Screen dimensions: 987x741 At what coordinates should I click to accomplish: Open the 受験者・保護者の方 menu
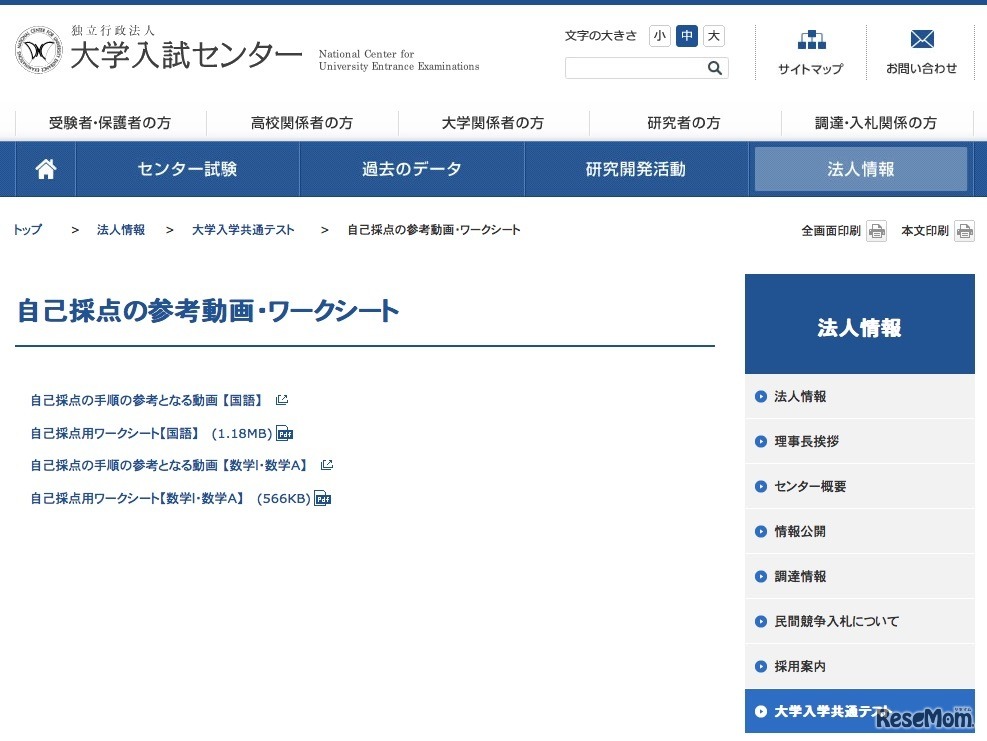(108, 122)
